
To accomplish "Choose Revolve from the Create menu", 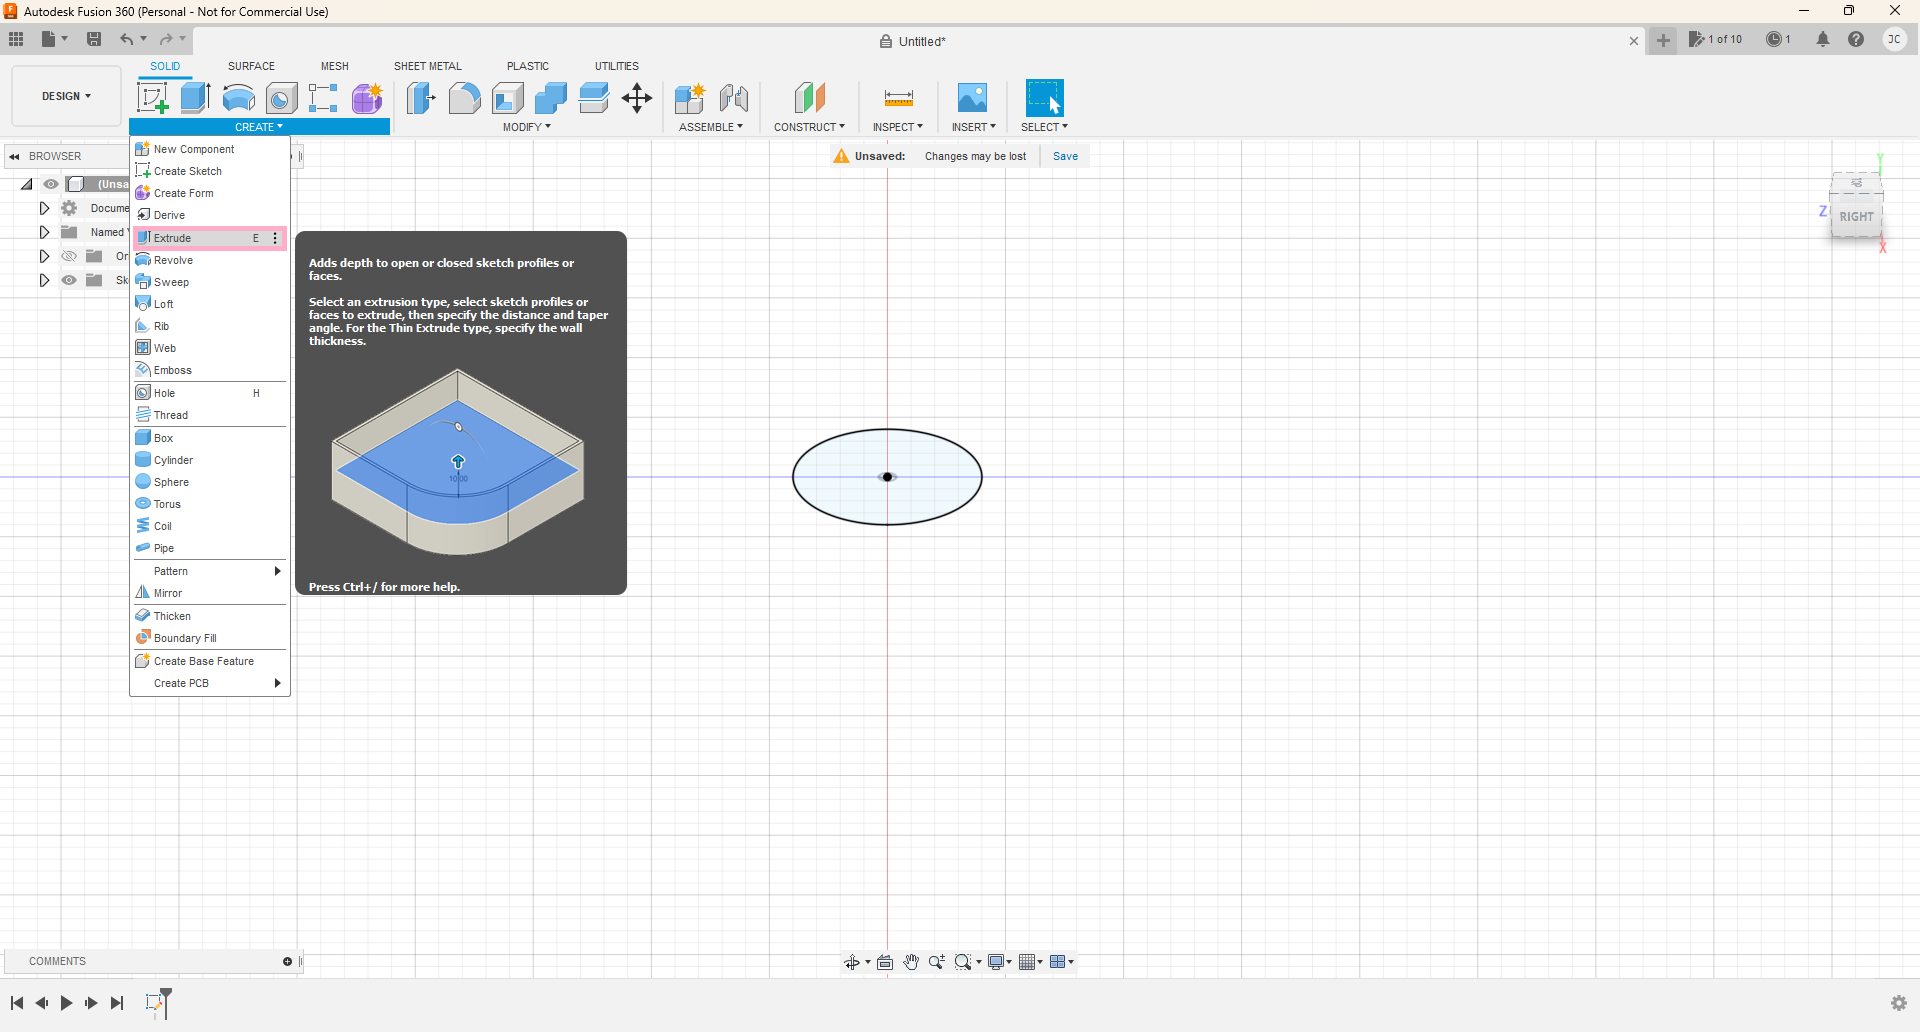I will point(210,260).
